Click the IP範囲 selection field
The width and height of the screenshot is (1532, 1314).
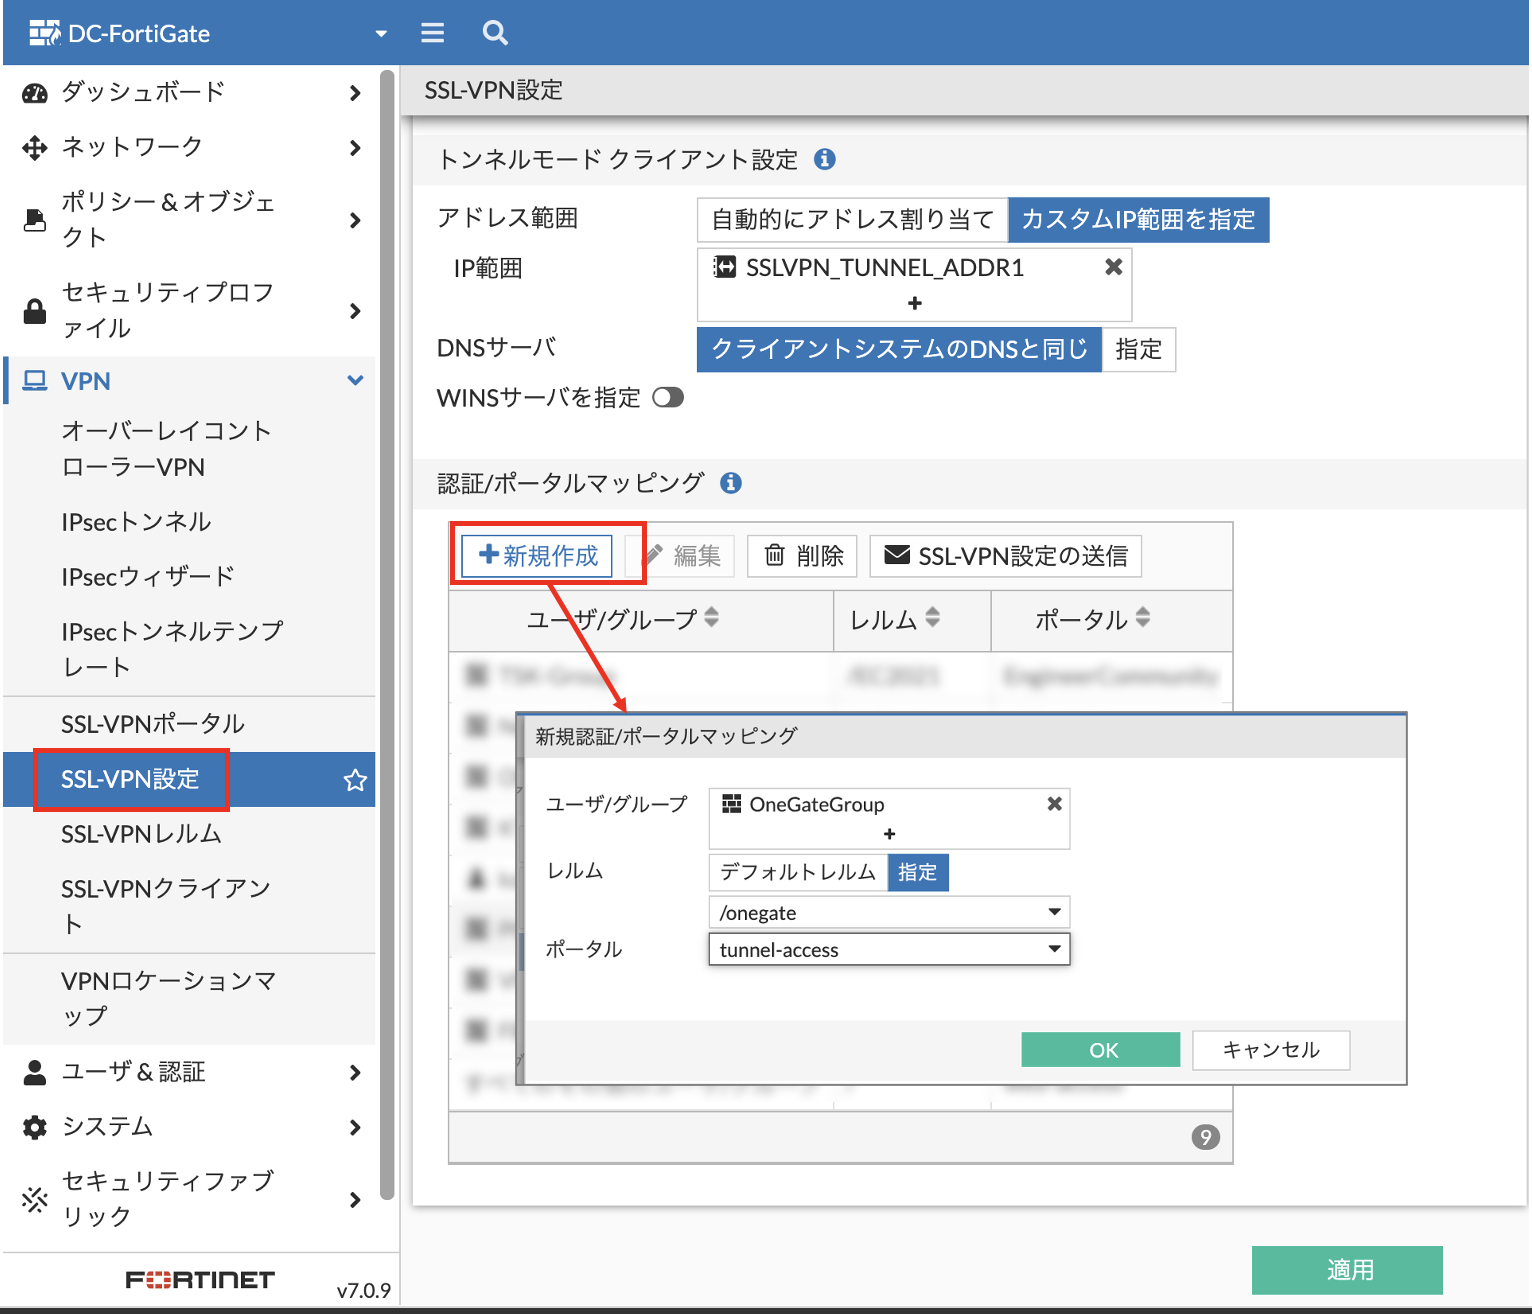tap(914, 285)
